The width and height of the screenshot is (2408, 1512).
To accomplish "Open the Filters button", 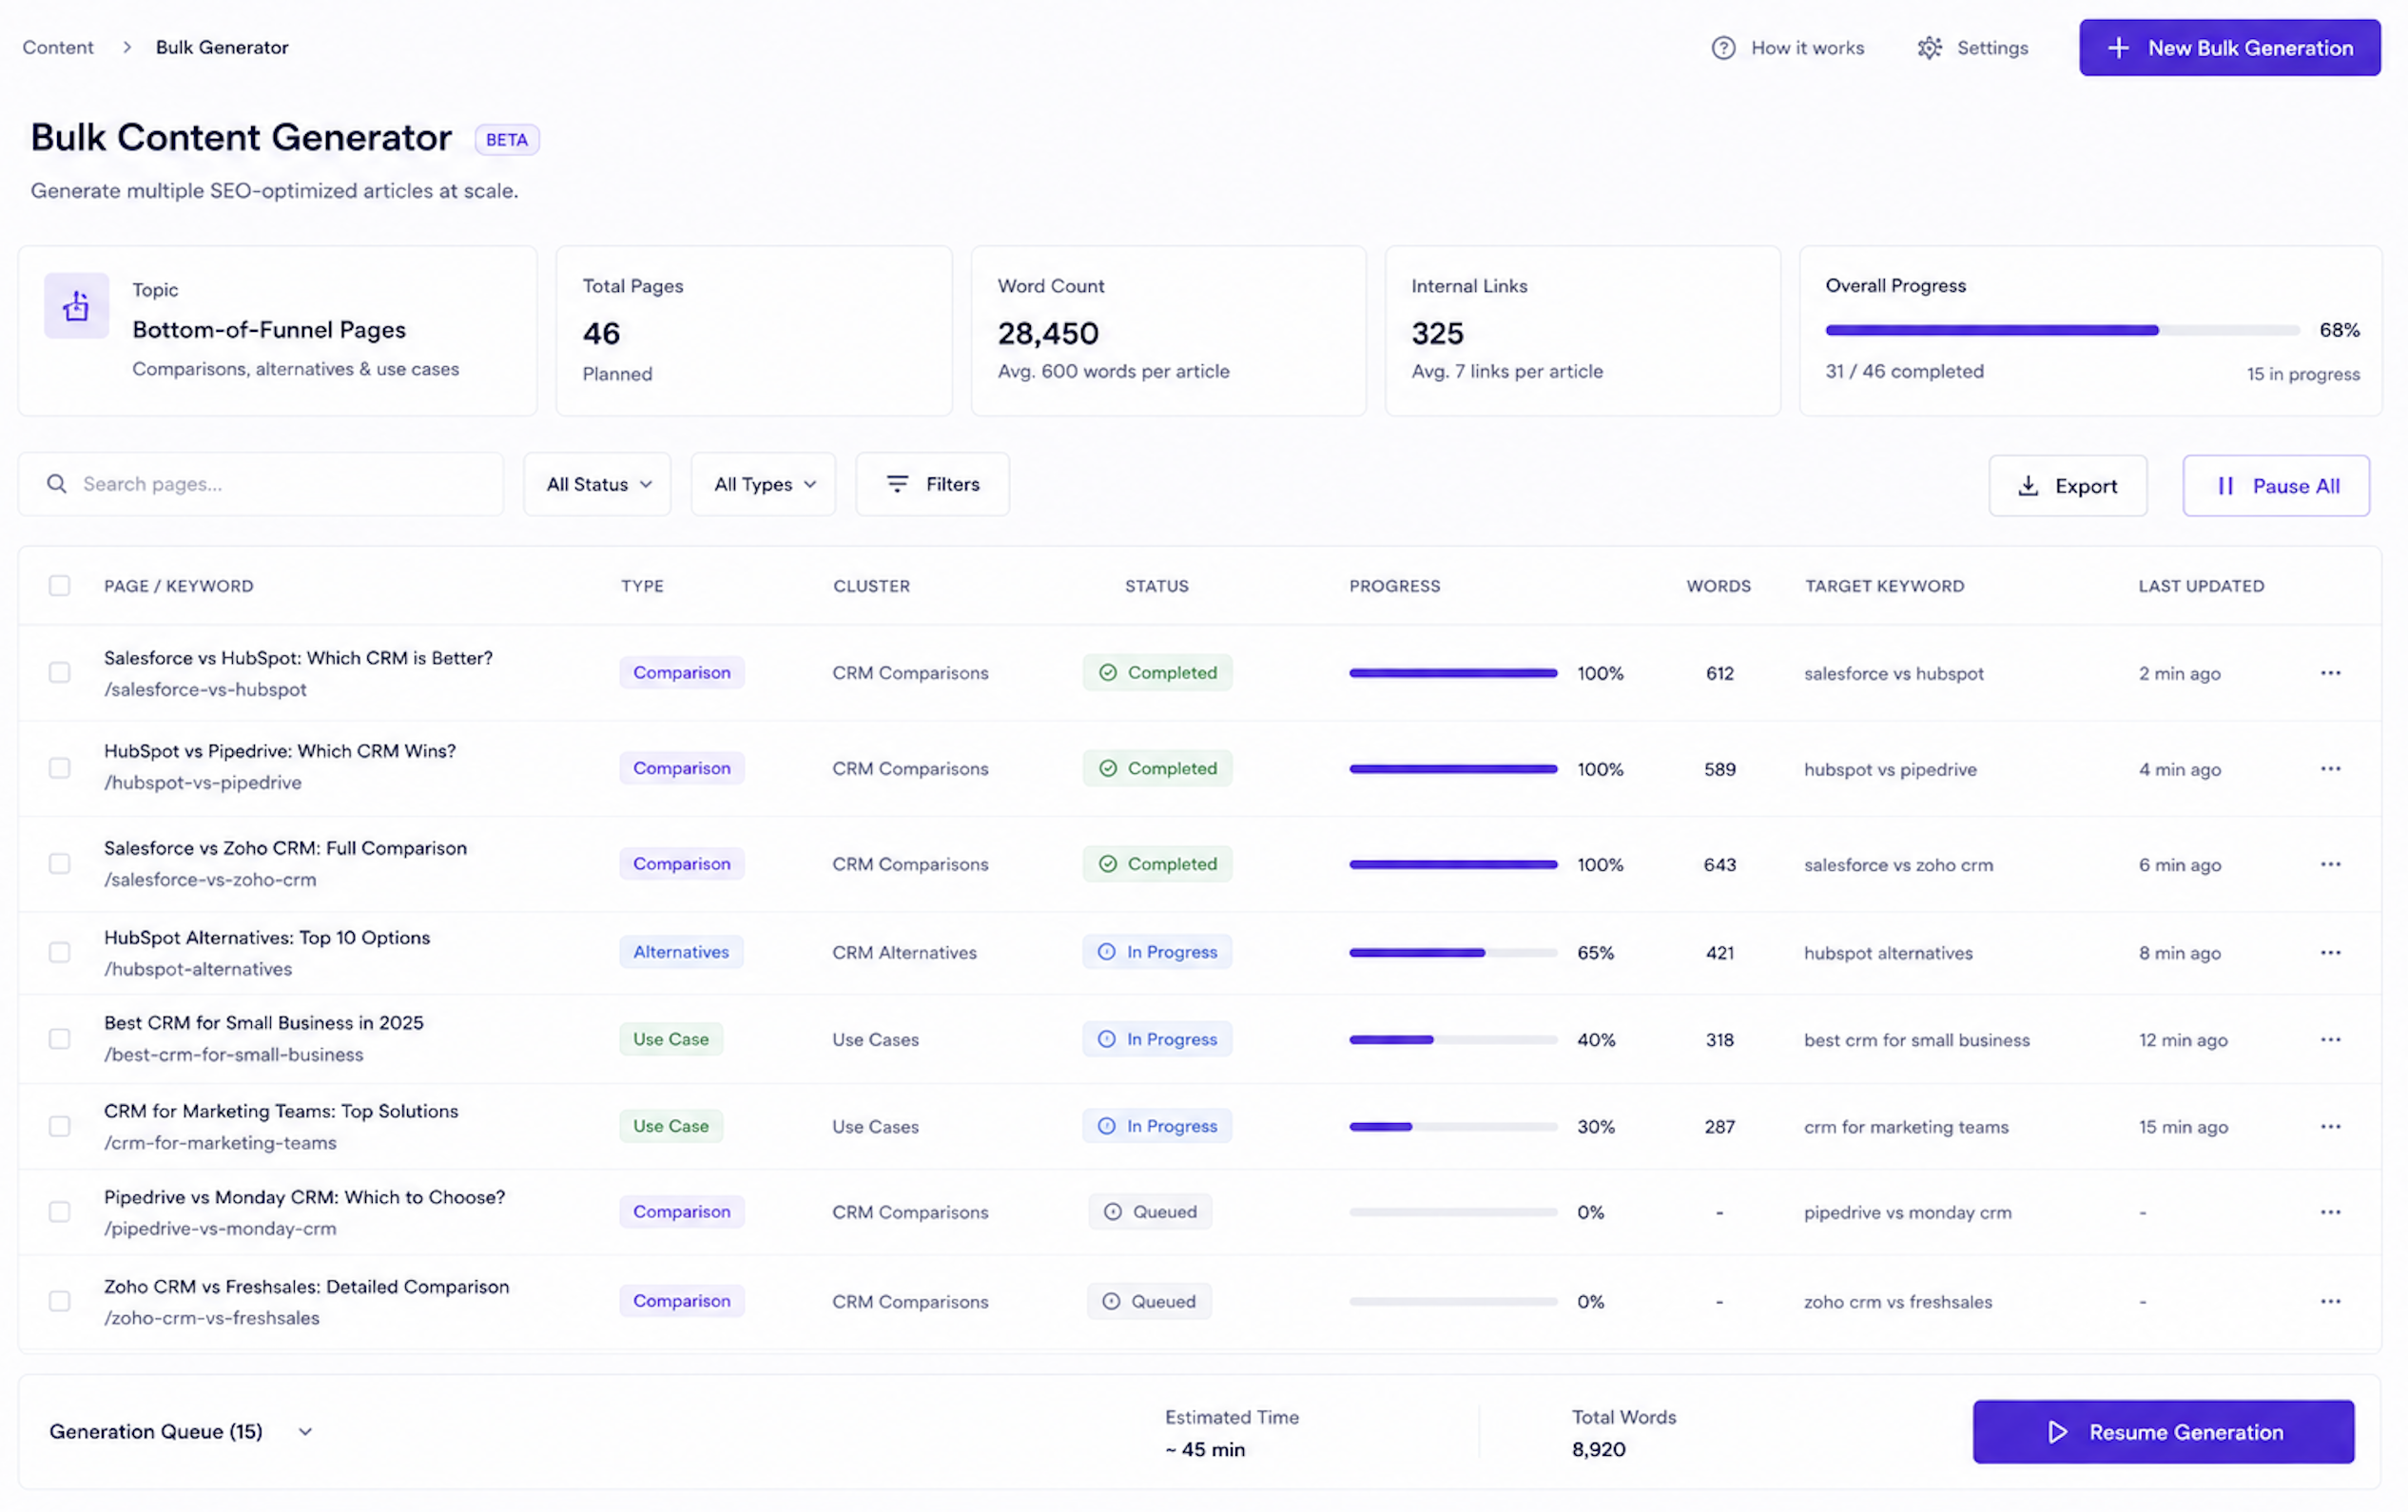I will (932, 484).
